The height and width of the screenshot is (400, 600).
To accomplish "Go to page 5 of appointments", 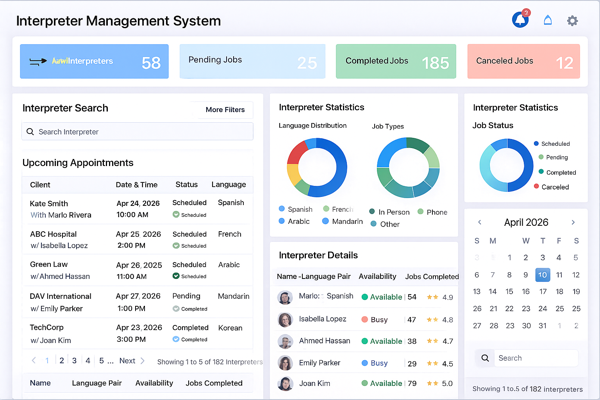I will [x=101, y=361].
